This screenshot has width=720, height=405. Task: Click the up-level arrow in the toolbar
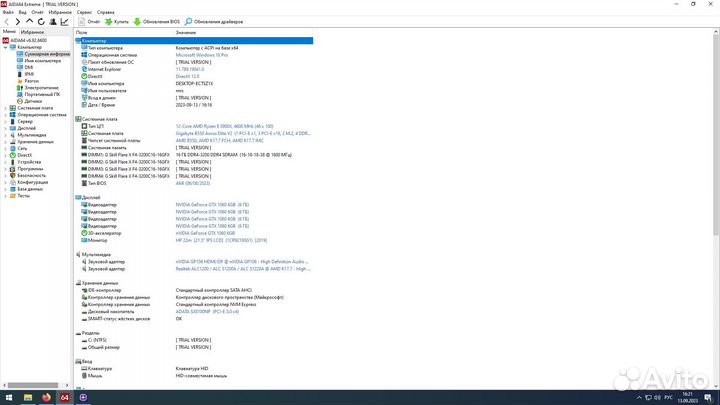click(x=29, y=22)
